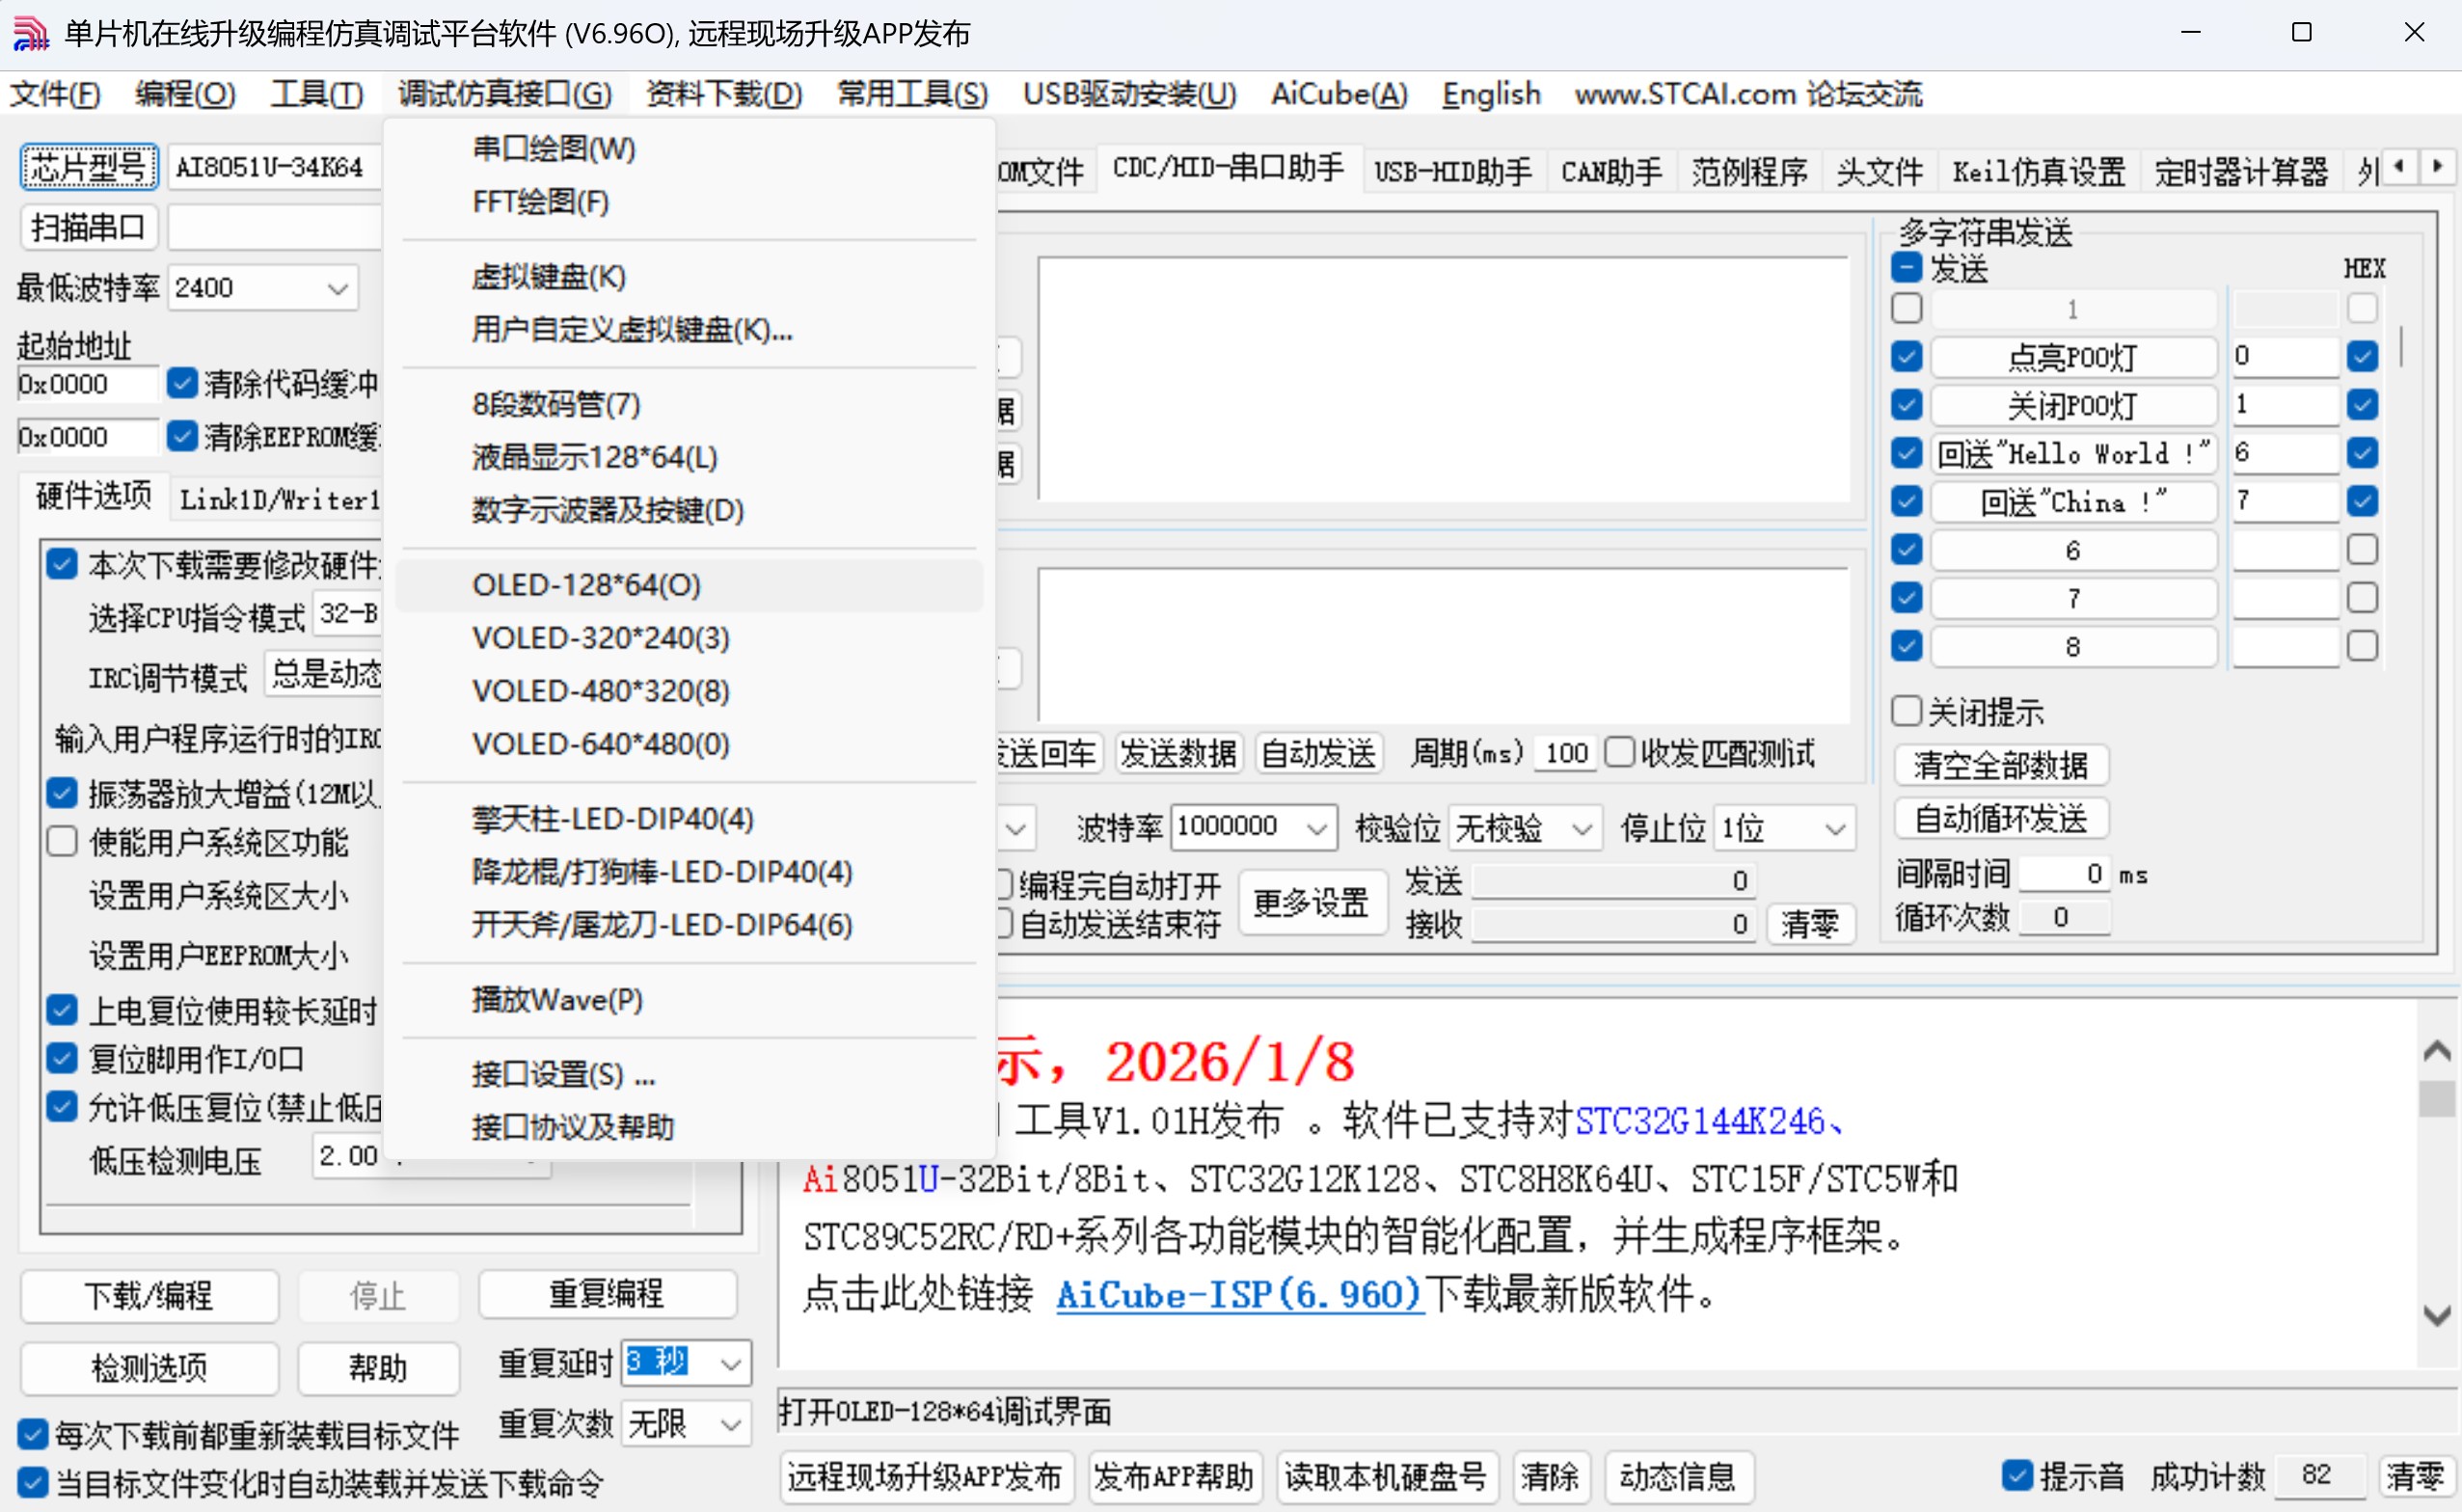Choose 数字示波器及按键(D) from the menu
The image size is (2462, 1512).
click(x=606, y=510)
